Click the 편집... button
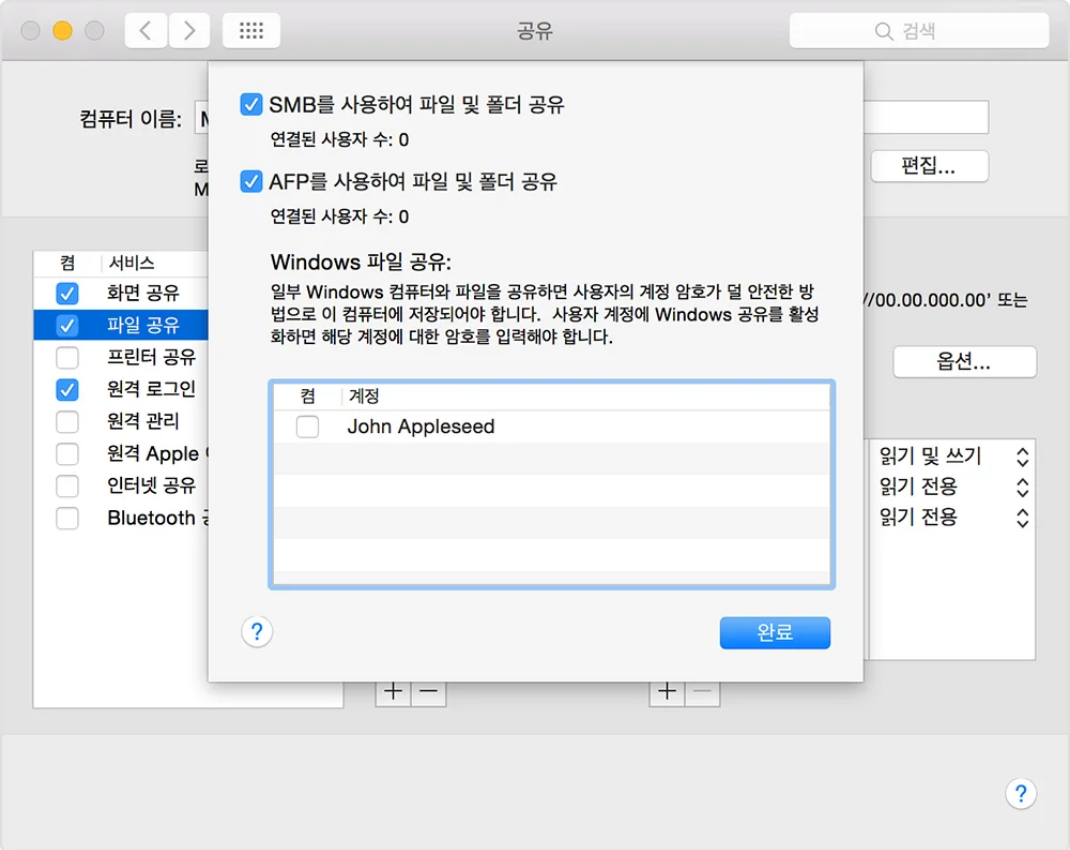Image resolution: width=1070 pixels, height=850 pixels. point(929,167)
